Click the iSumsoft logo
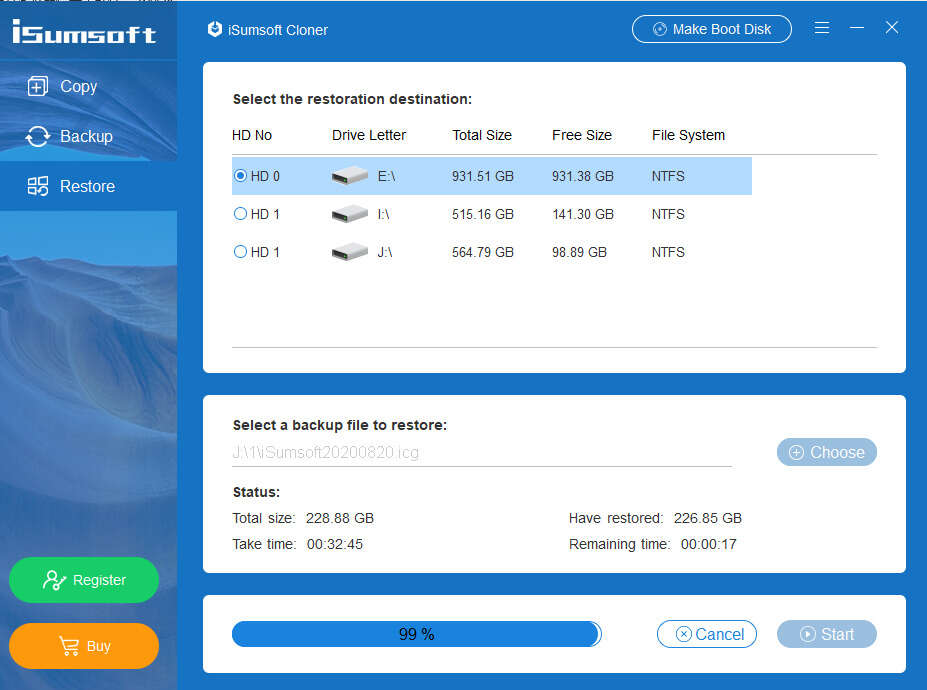Image resolution: width=927 pixels, height=690 pixels. (84, 32)
